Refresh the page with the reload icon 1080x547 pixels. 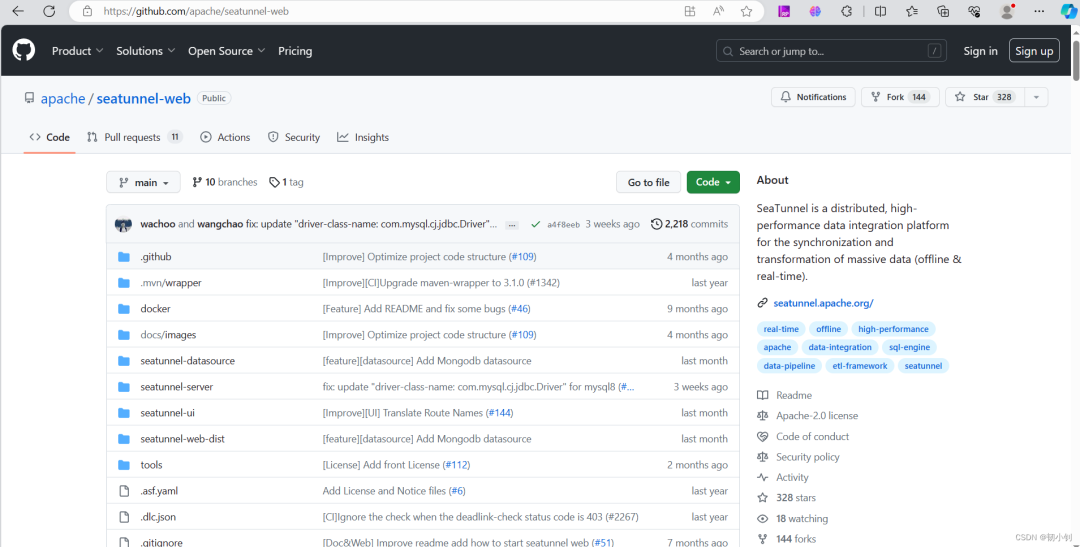pos(50,11)
